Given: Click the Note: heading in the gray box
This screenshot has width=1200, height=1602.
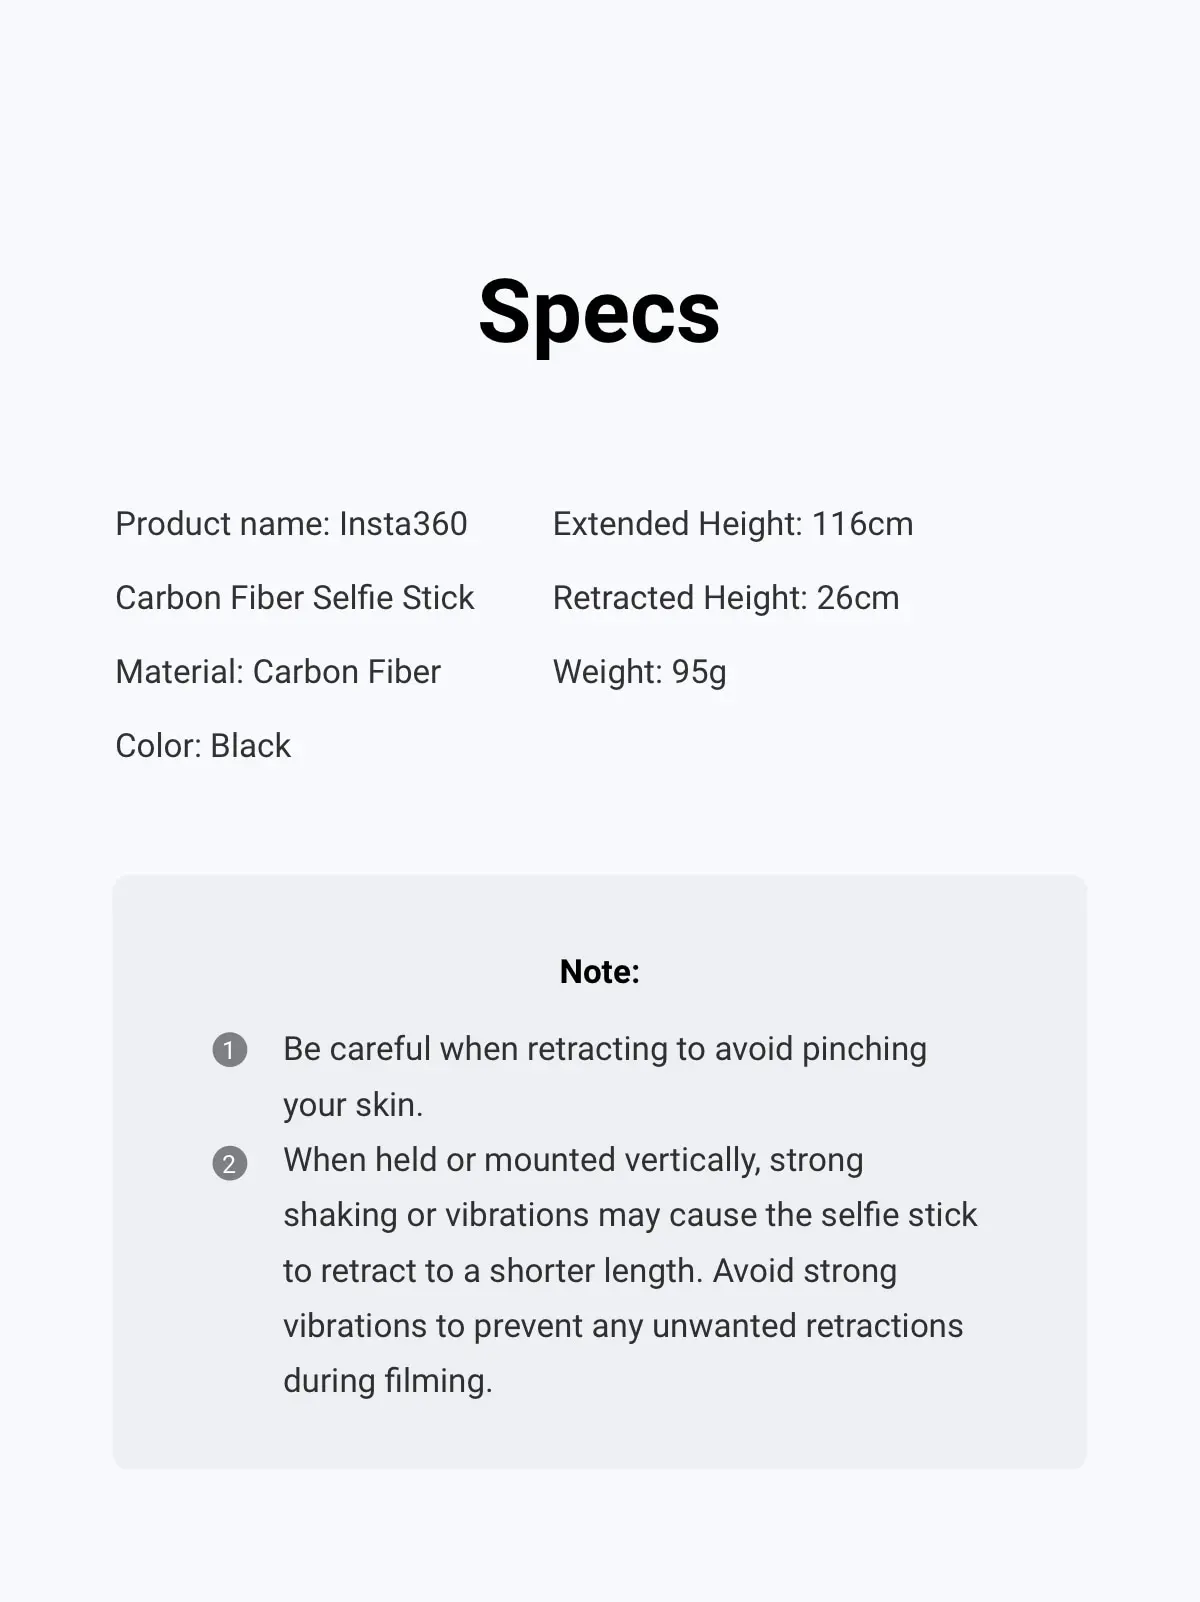Looking at the screenshot, I should [x=599, y=971].
